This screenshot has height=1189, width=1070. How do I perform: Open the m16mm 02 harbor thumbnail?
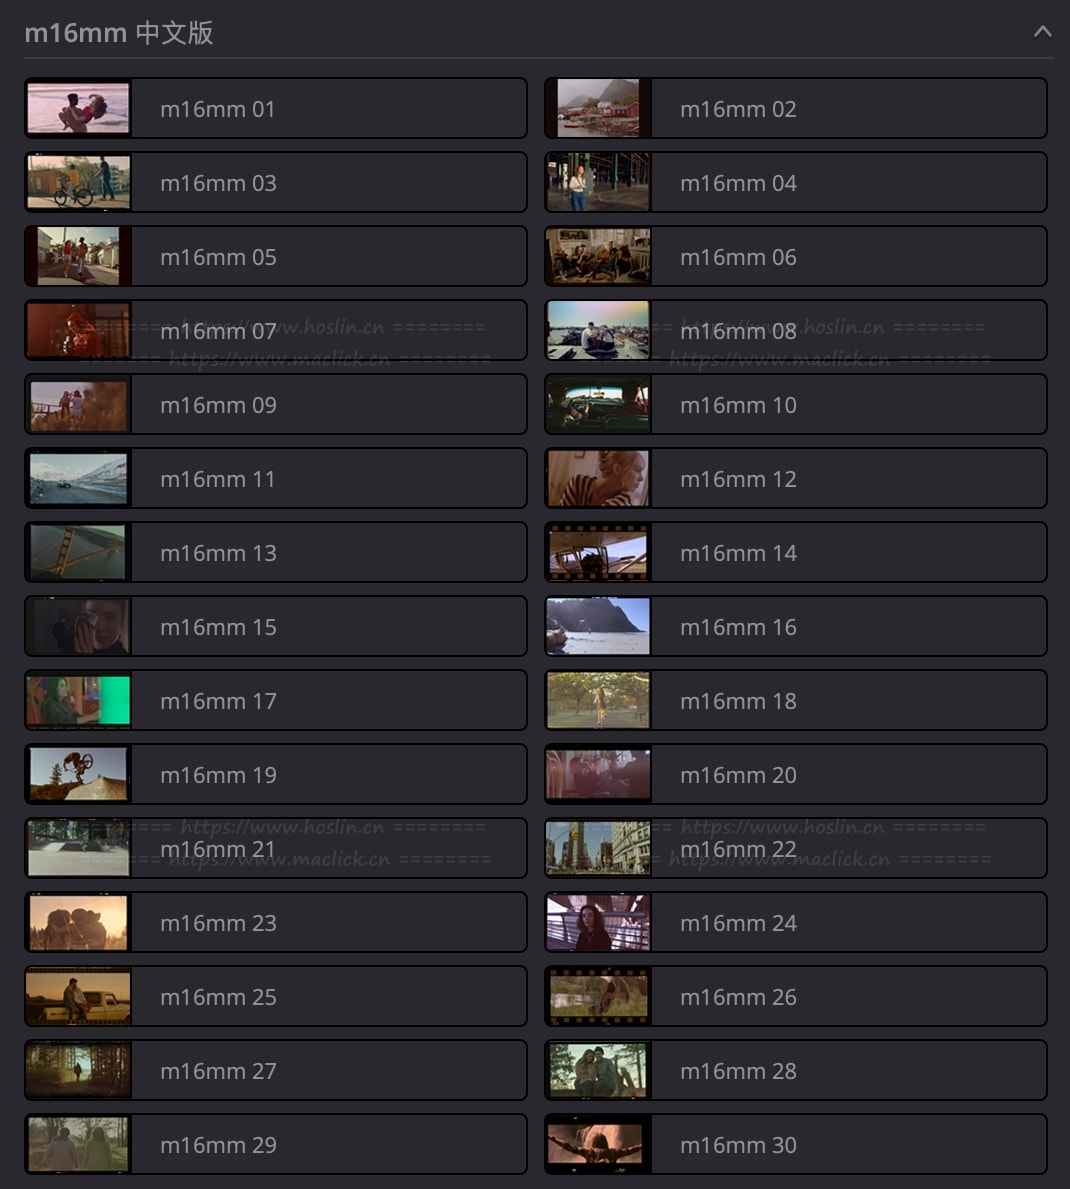click(x=598, y=108)
